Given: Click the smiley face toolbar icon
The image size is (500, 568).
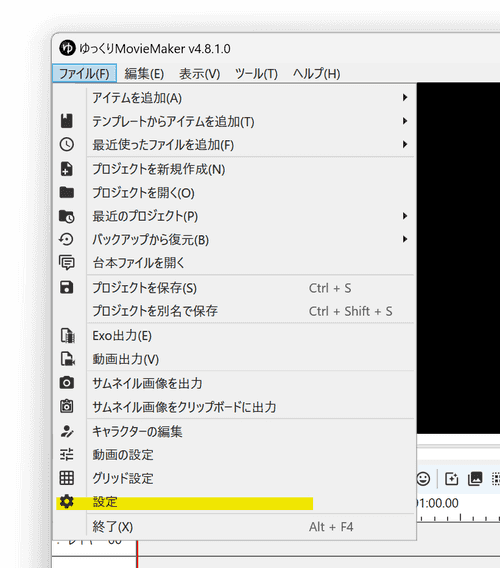Looking at the screenshot, I should (423, 479).
